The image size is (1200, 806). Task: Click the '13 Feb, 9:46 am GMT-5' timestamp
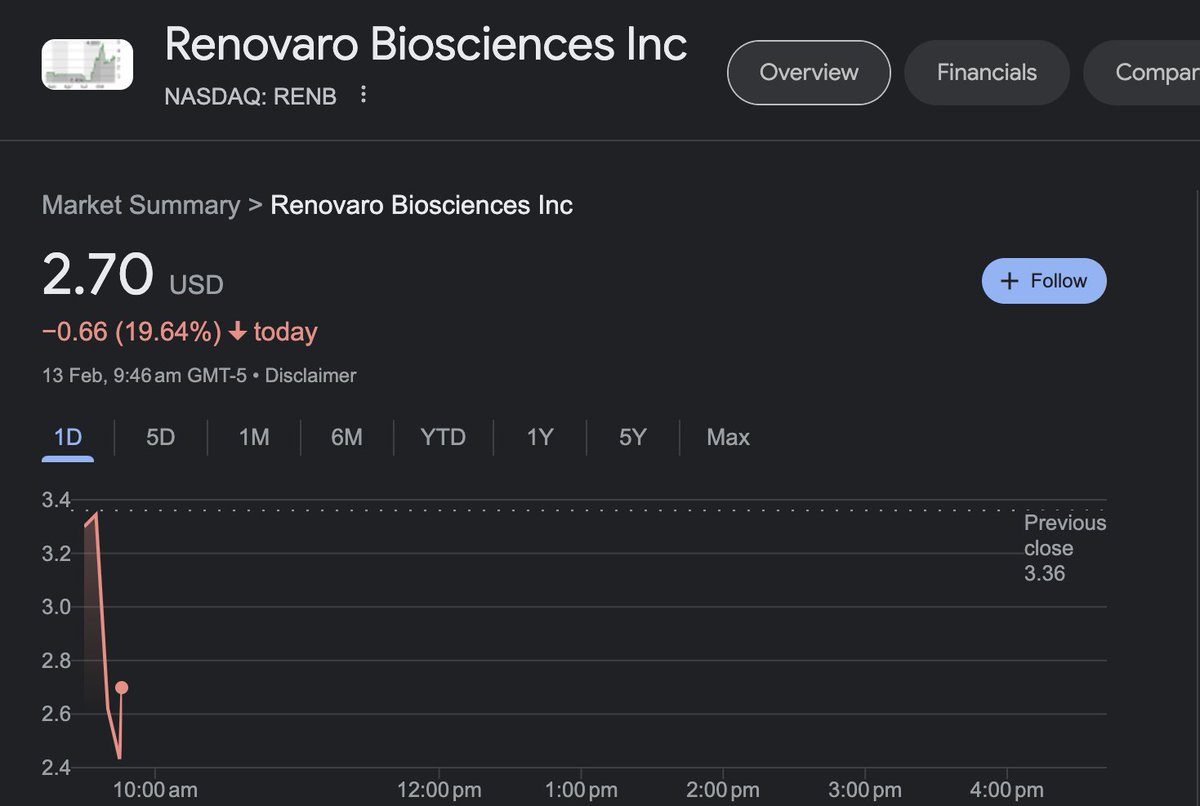coord(144,376)
